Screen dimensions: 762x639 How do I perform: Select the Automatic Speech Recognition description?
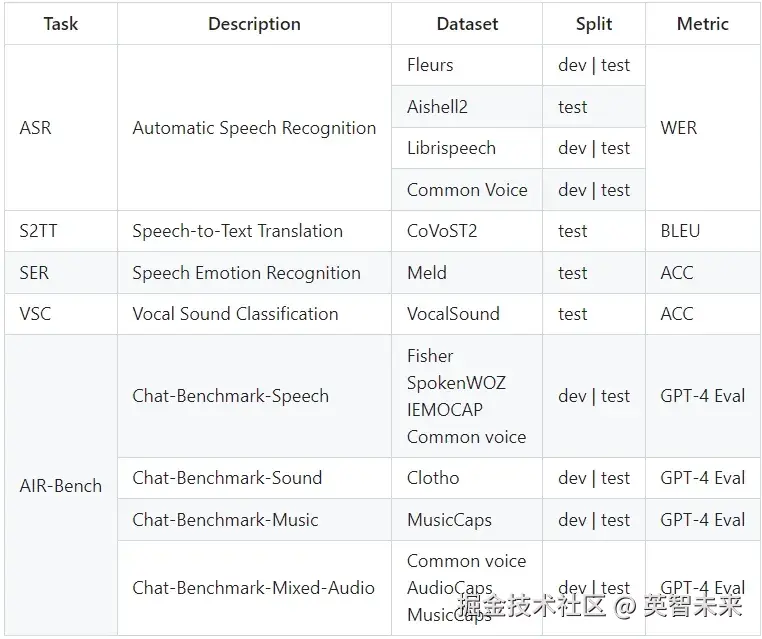coord(254,128)
